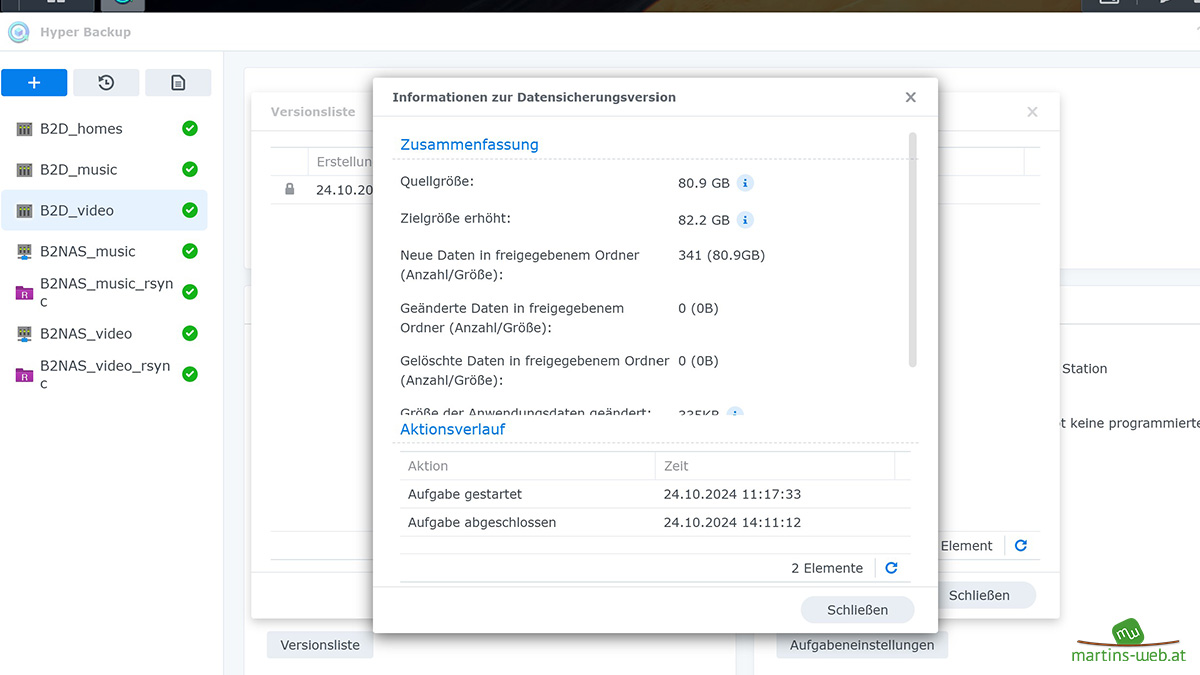The height and width of the screenshot is (675, 1200).
Task: Click the 341 (80.9GB) new data value
Action: [x=721, y=255]
